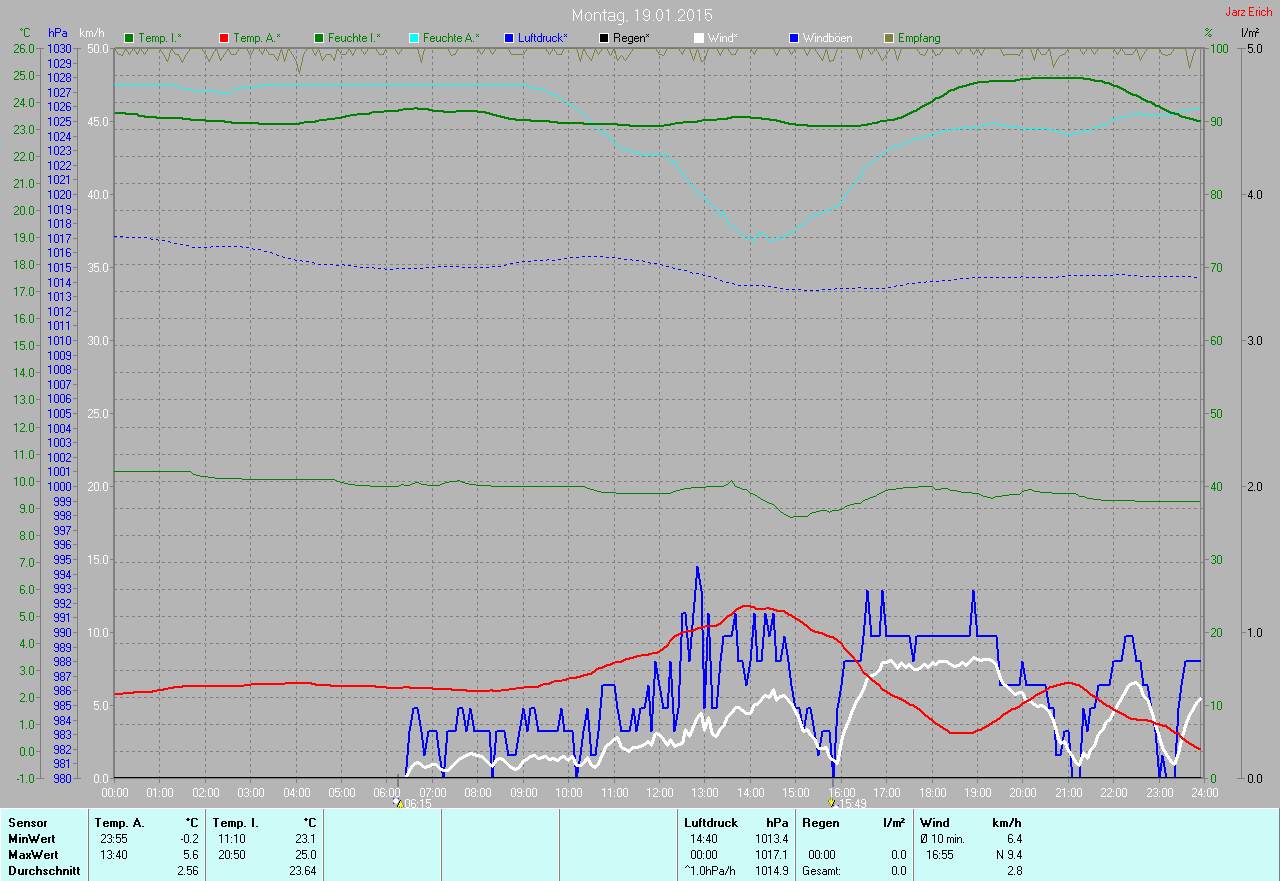Click the 23:55 minimum time value
This screenshot has width=1280, height=881.
pyautogui.click(x=112, y=838)
